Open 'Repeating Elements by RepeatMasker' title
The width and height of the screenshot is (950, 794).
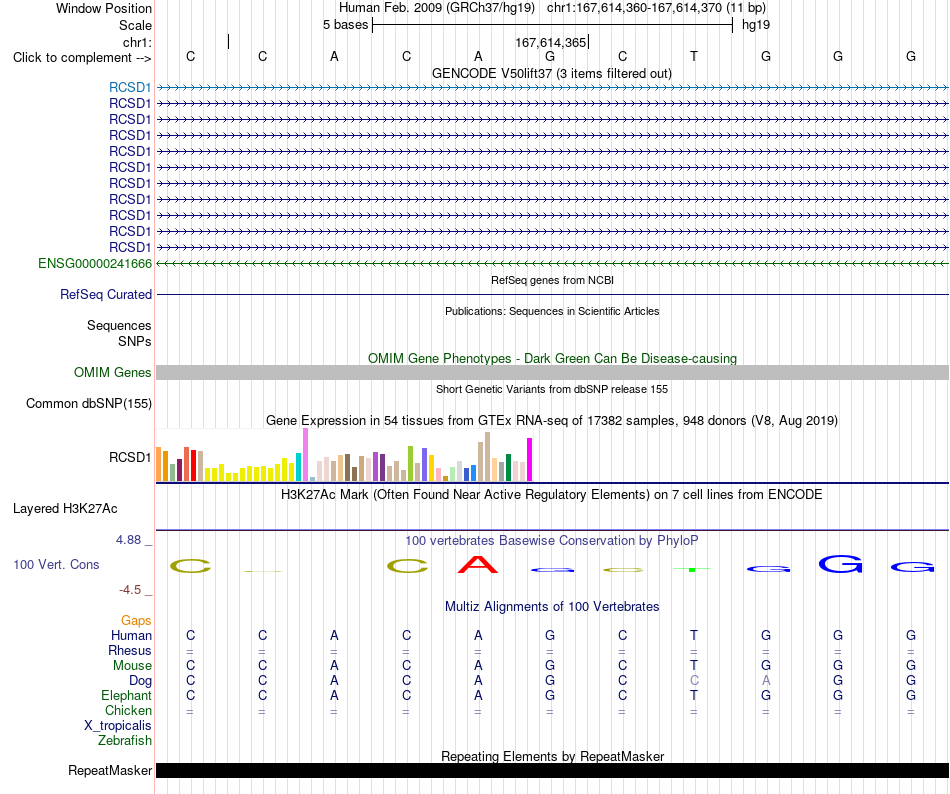pyautogui.click(x=552, y=756)
